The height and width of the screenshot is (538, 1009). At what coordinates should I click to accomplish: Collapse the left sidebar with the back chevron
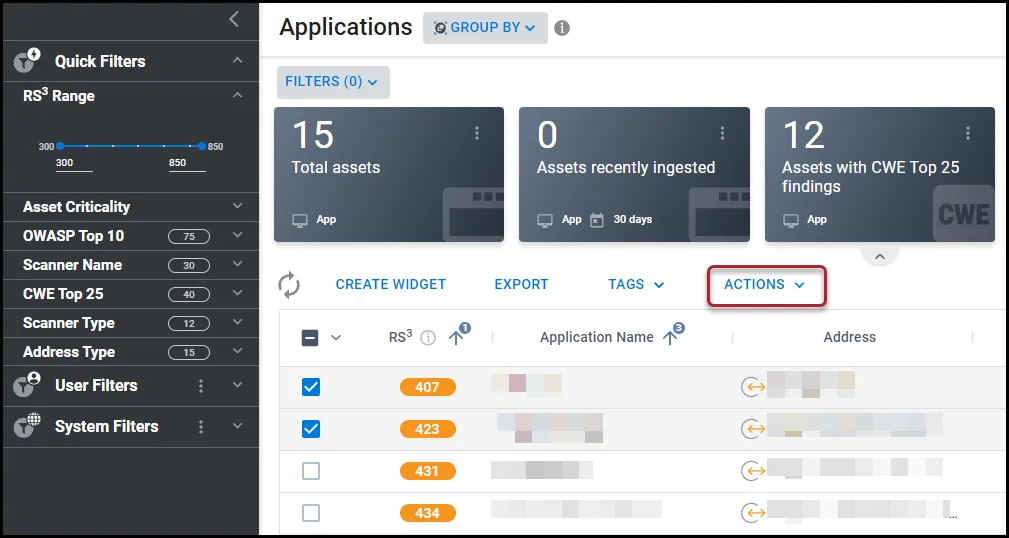click(234, 19)
